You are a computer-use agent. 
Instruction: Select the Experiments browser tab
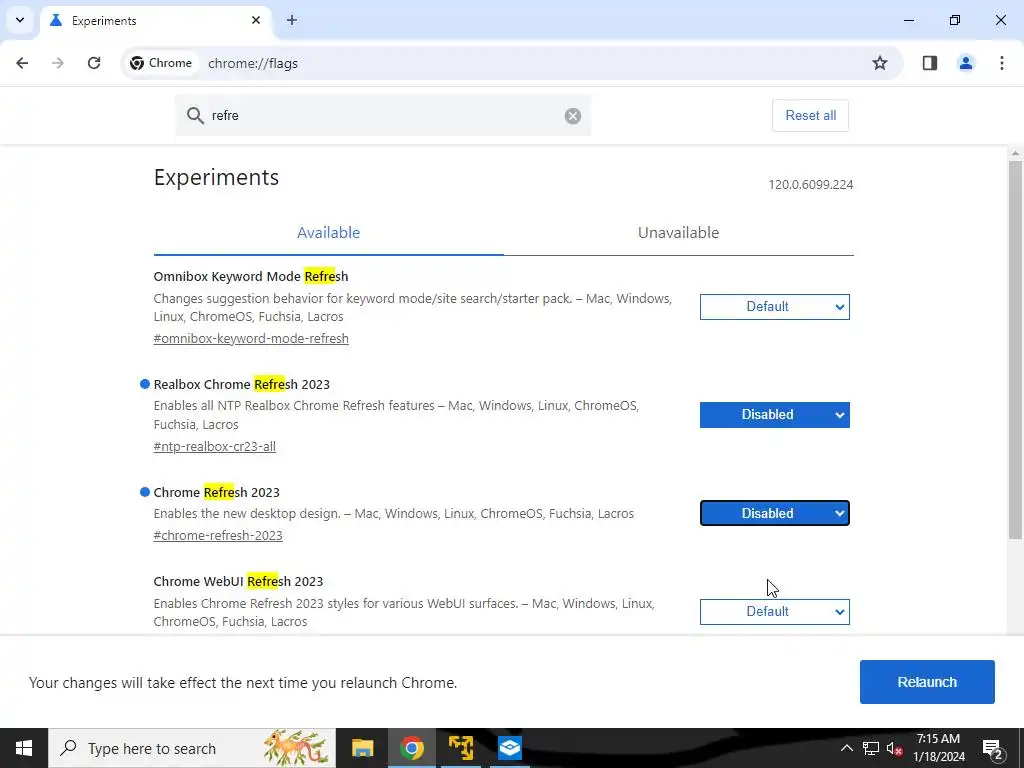157,20
